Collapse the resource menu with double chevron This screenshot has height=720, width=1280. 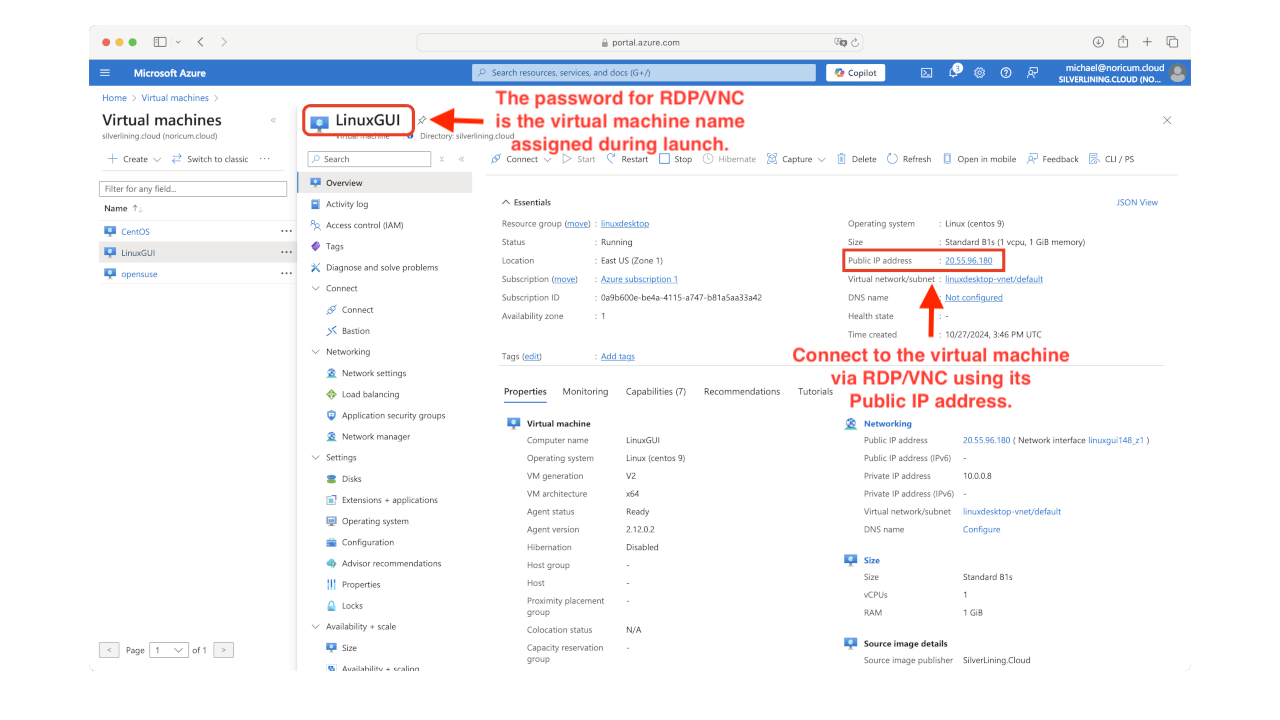click(x=461, y=159)
